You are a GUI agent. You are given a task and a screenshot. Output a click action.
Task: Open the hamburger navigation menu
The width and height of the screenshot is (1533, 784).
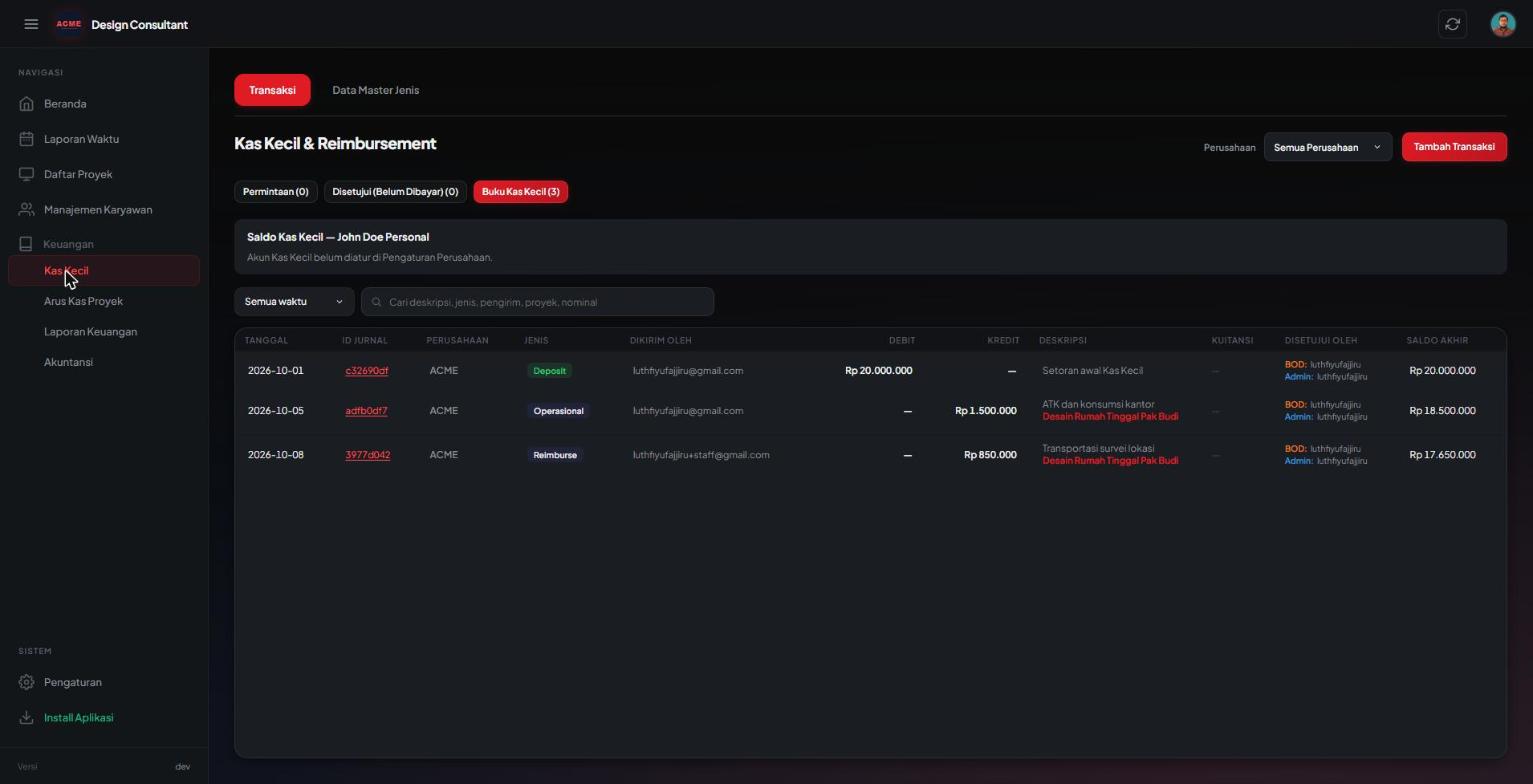click(x=31, y=24)
